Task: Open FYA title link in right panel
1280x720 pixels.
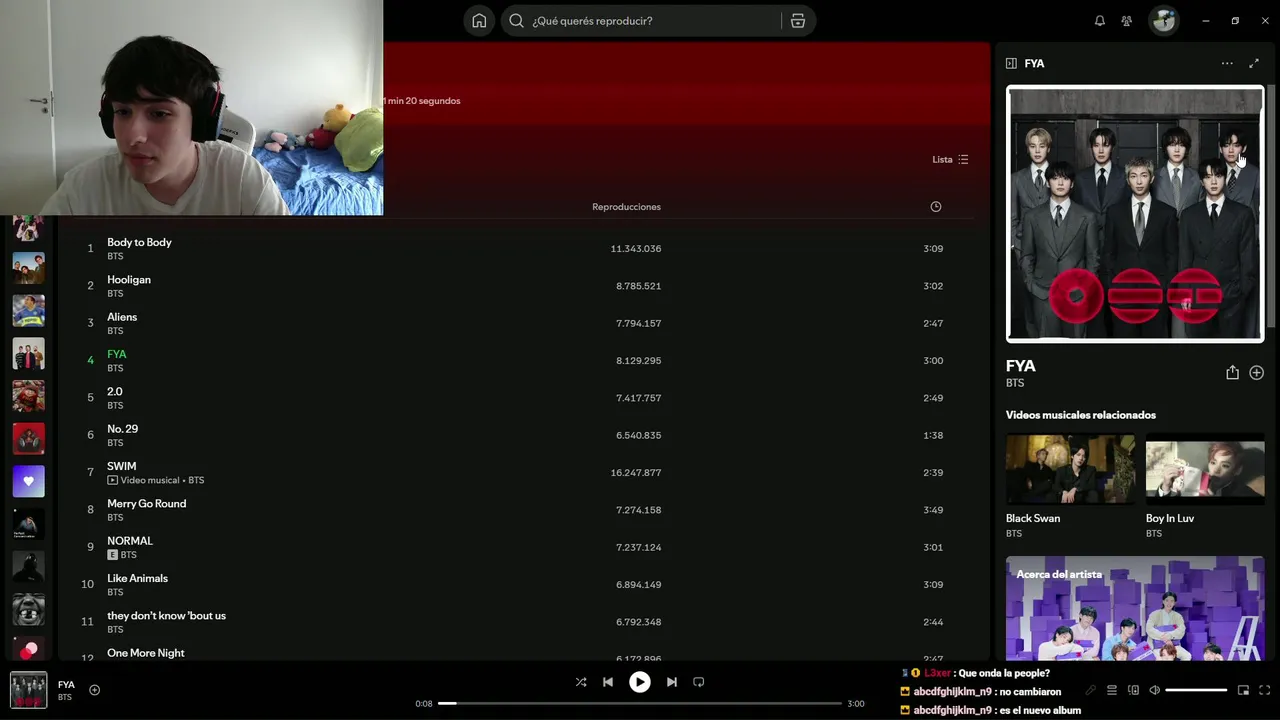Action: (x=1021, y=366)
